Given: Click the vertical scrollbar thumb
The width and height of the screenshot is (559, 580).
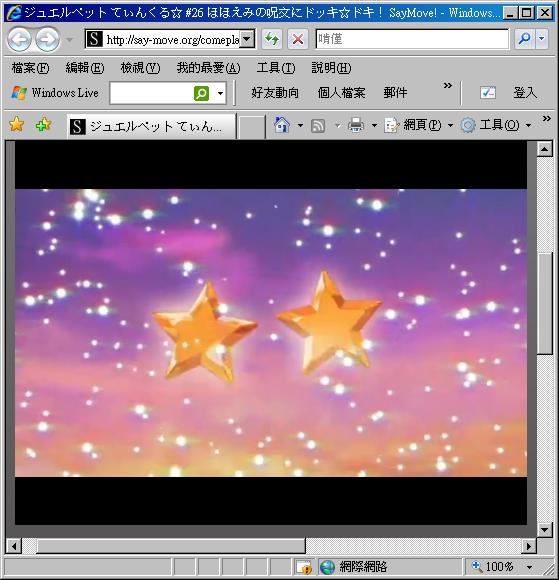Looking at the screenshot, I should click(545, 303).
